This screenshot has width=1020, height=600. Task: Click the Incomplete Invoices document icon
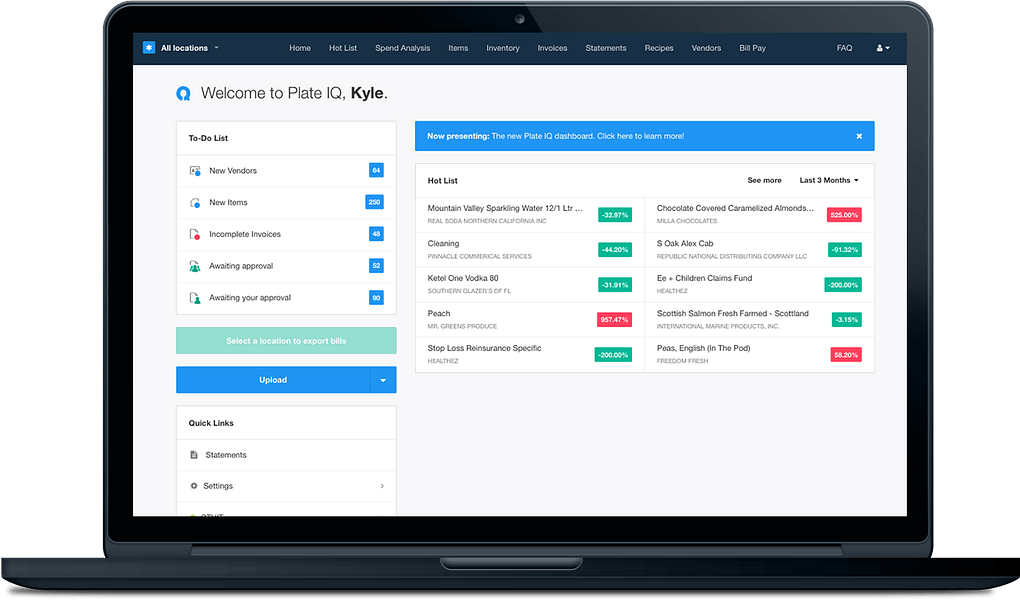(195, 234)
